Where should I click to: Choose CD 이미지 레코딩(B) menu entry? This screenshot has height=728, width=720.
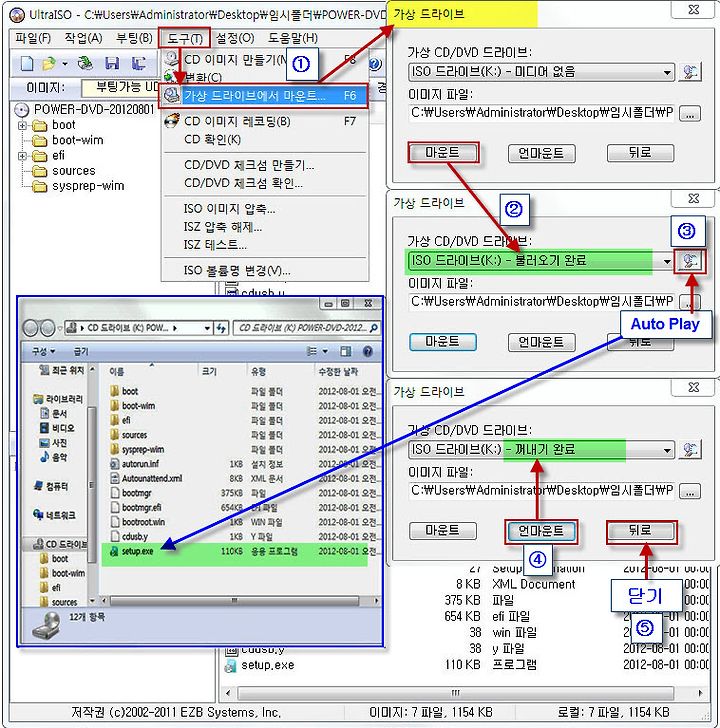tap(264, 121)
